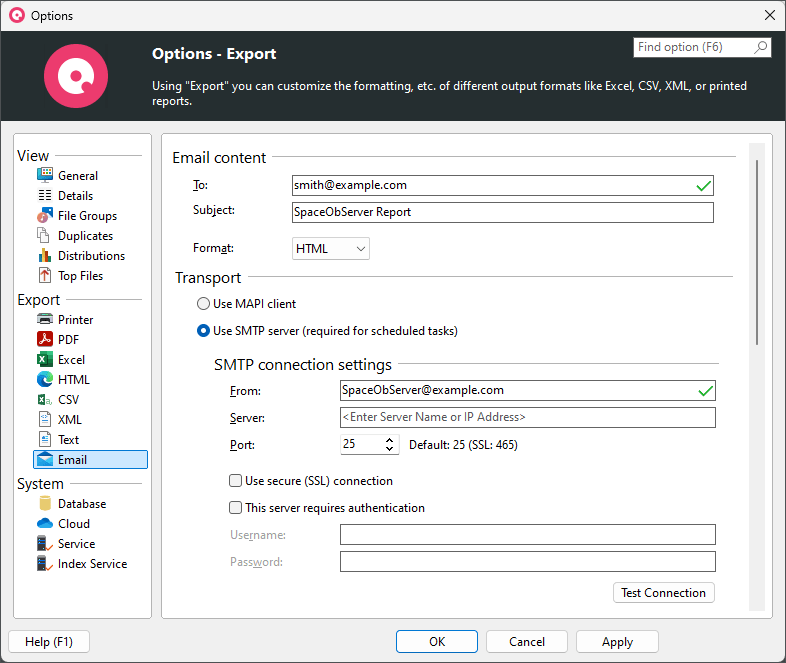
Task: Increase the Port value with up arrow
Action: [x=390, y=440]
